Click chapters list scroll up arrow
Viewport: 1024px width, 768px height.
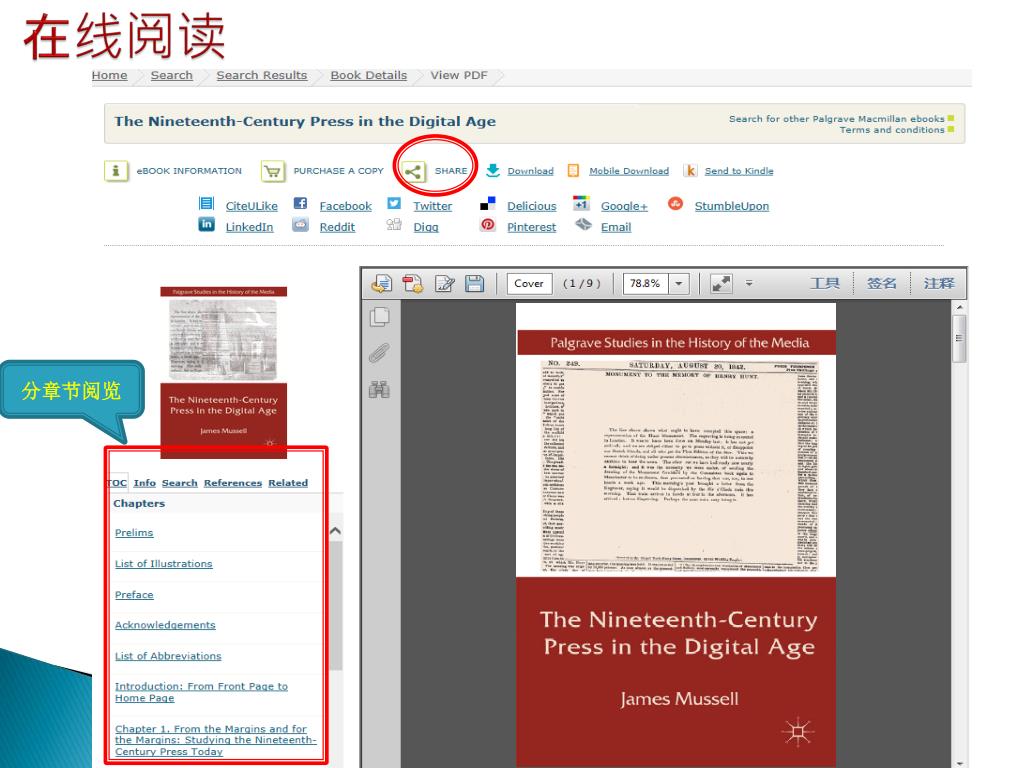click(x=335, y=532)
